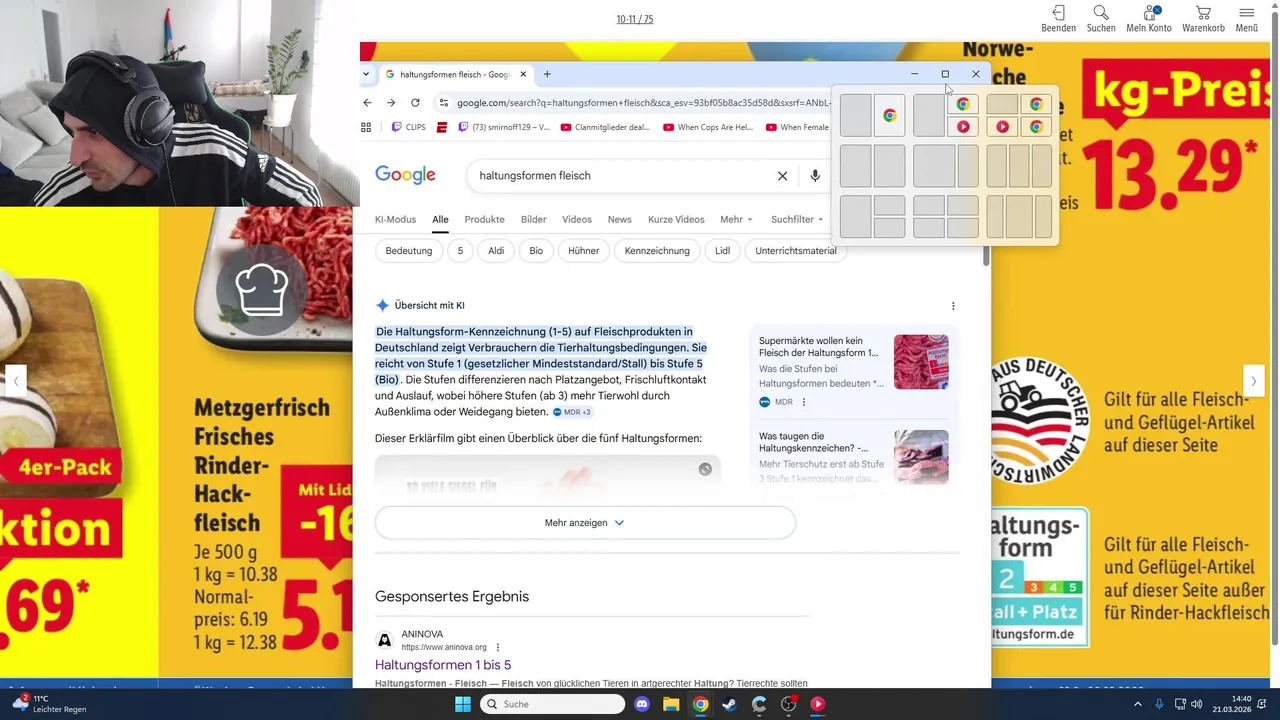Open the Chrome tab search dropdown
This screenshot has height=720, width=1280.
[x=366, y=74]
